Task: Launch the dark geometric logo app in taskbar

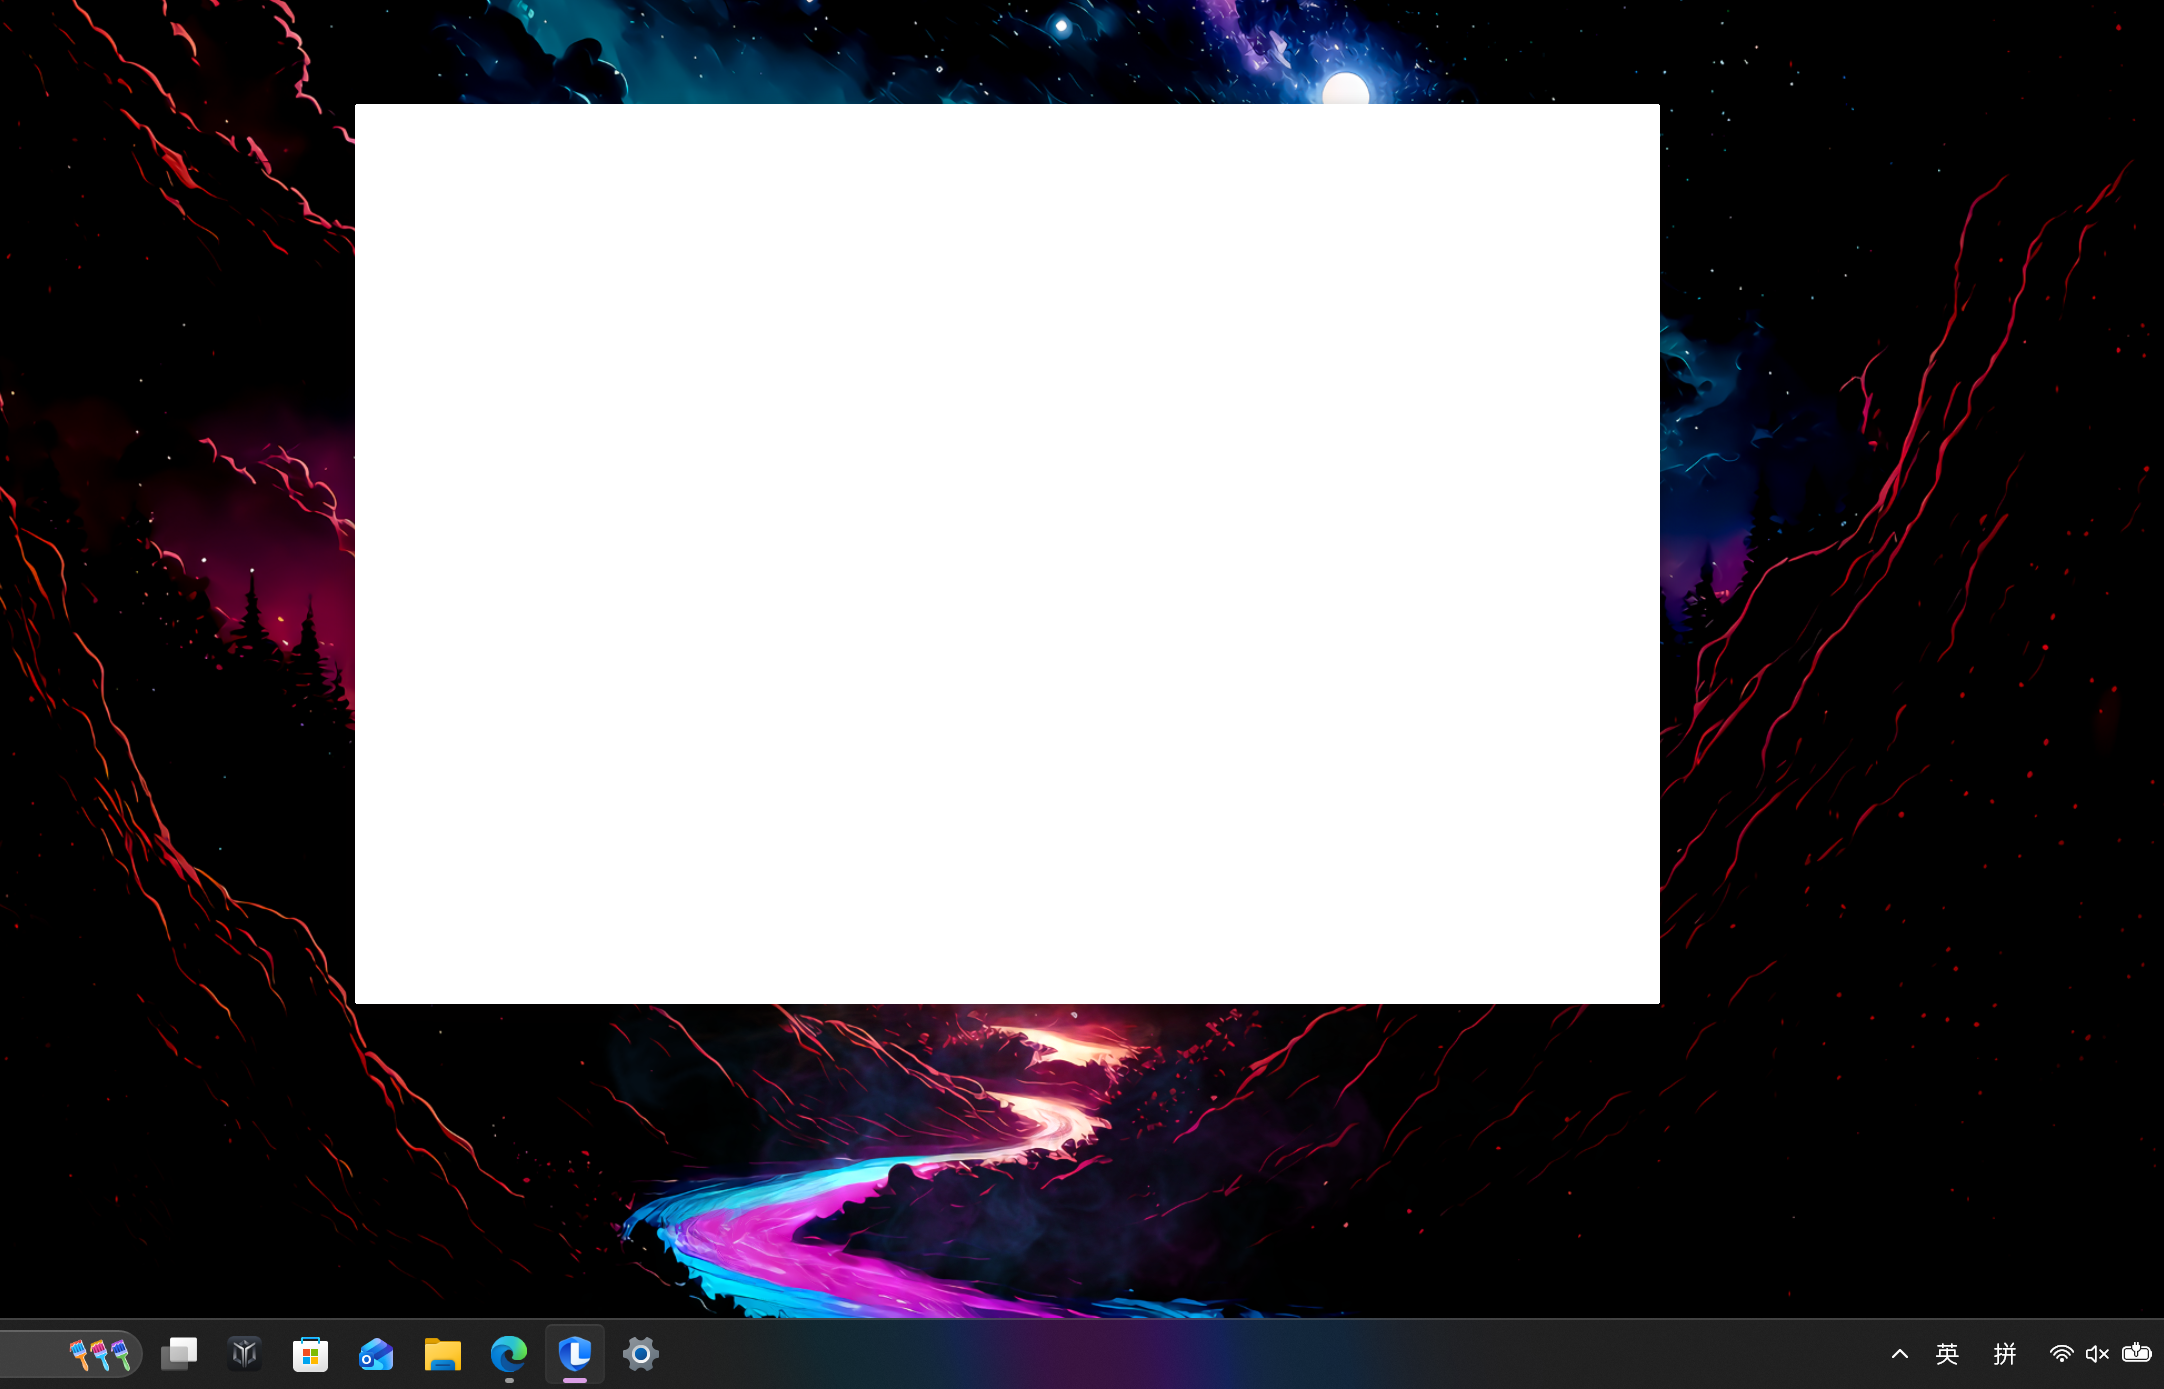Action: pos(245,1354)
